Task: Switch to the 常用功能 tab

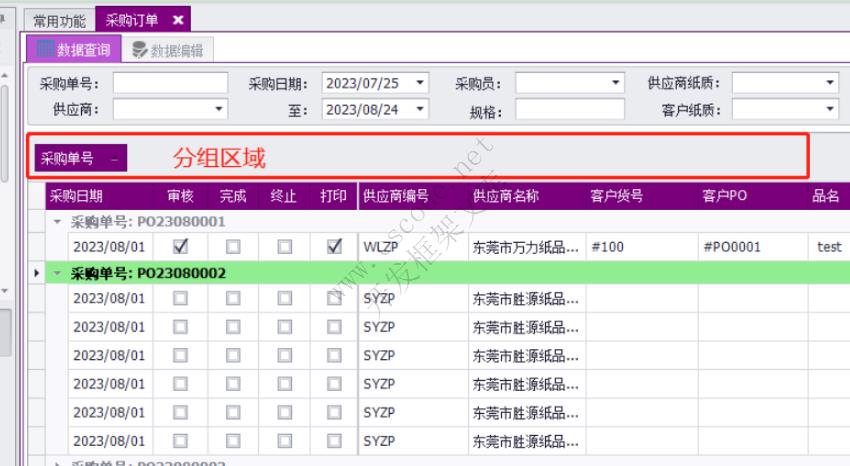Action: (x=60, y=21)
